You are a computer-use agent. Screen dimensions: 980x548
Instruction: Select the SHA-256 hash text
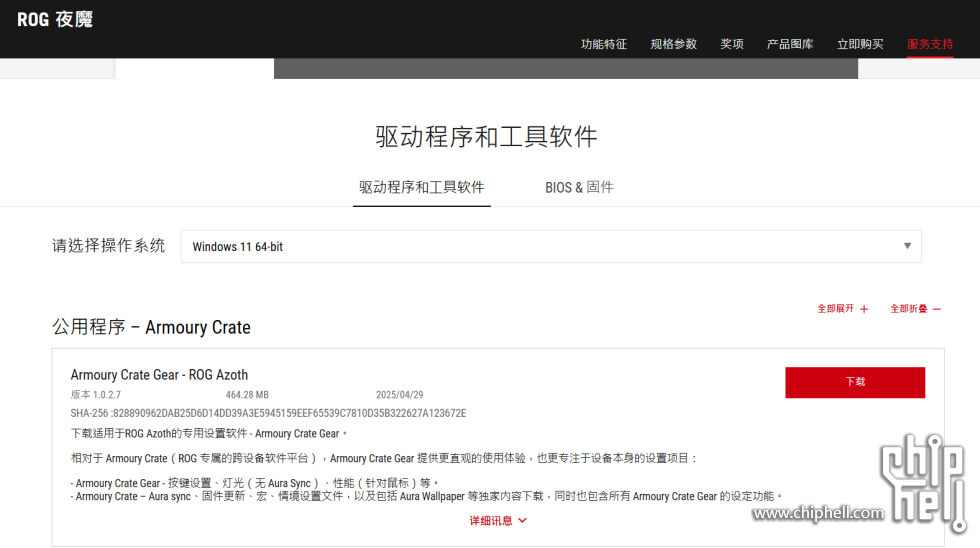click(x=268, y=413)
